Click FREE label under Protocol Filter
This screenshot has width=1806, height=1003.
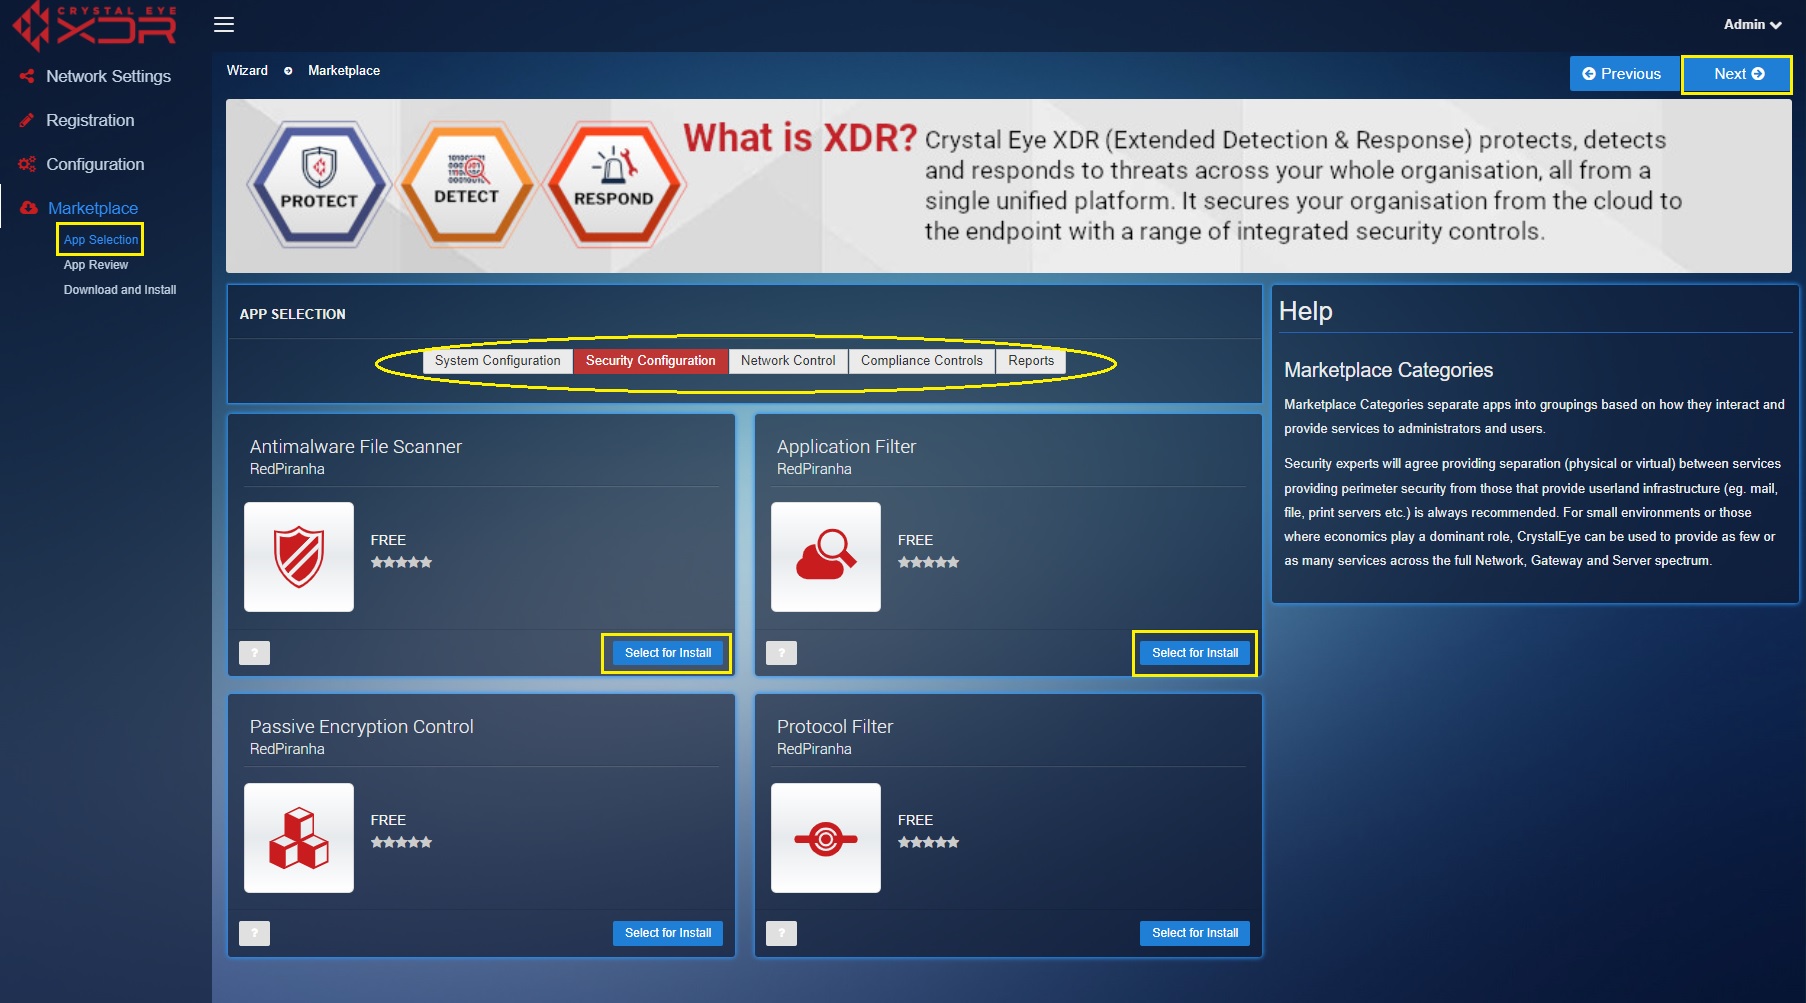[915, 820]
